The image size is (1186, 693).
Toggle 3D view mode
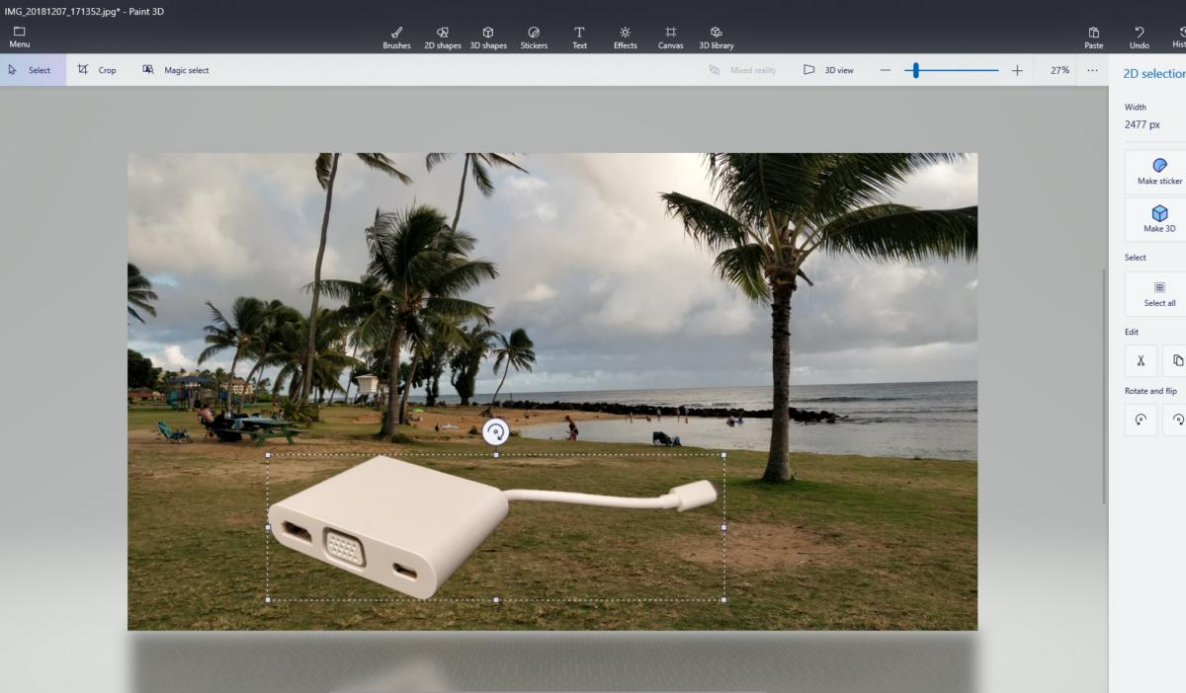coord(829,70)
